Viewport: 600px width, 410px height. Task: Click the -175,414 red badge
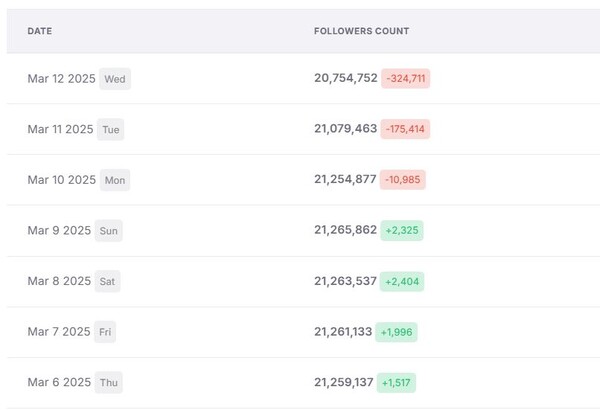pyautogui.click(x=405, y=129)
